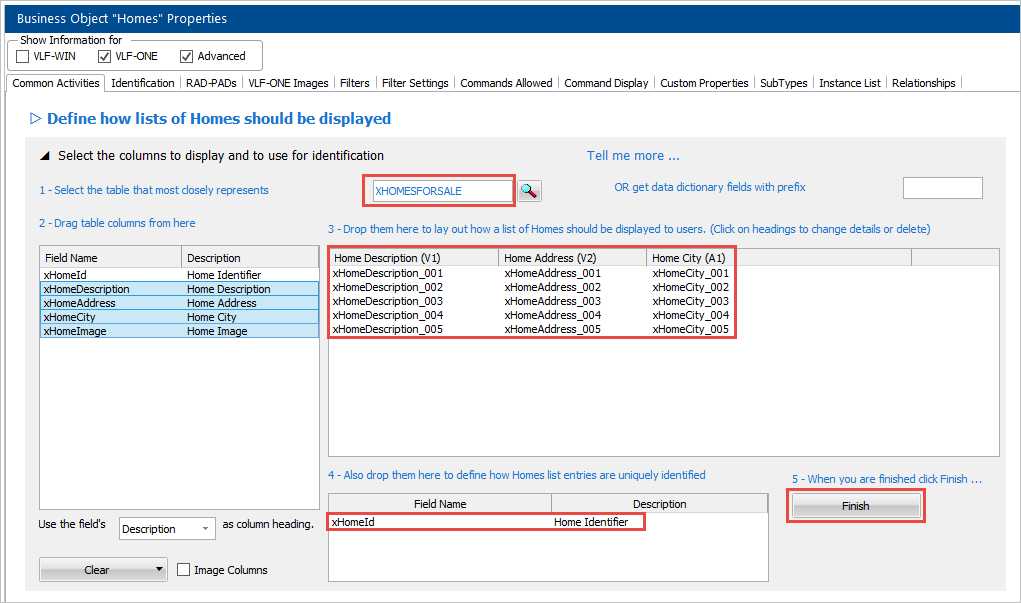The height and width of the screenshot is (603, 1021).
Task: Focus the data dictionary prefix field
Action: point(942,188)
